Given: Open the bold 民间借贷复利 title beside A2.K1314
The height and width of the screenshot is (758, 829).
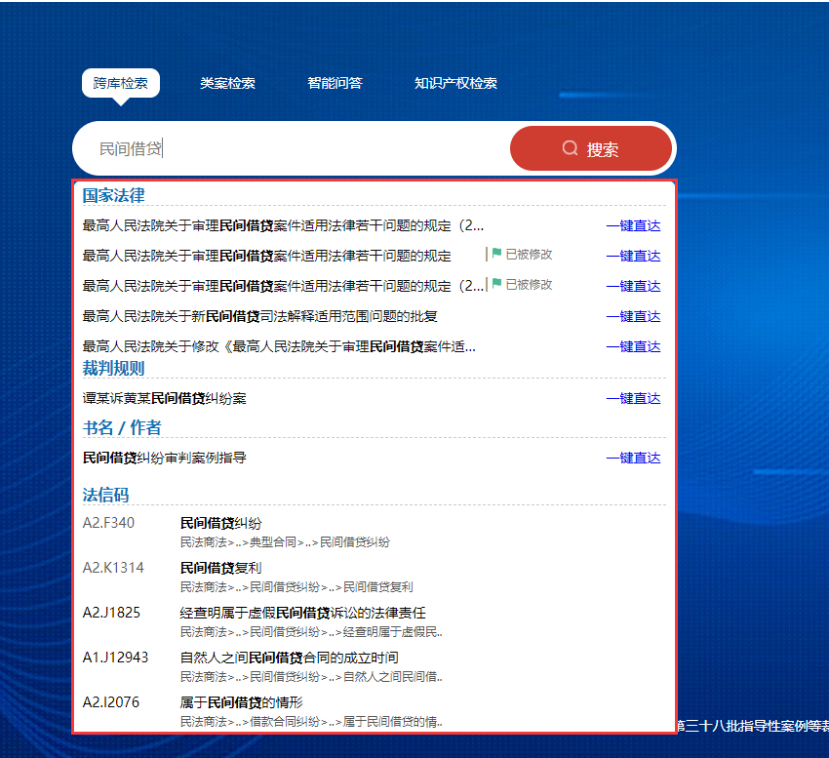Looking at the screenshot, I should (x=221, y=568).
